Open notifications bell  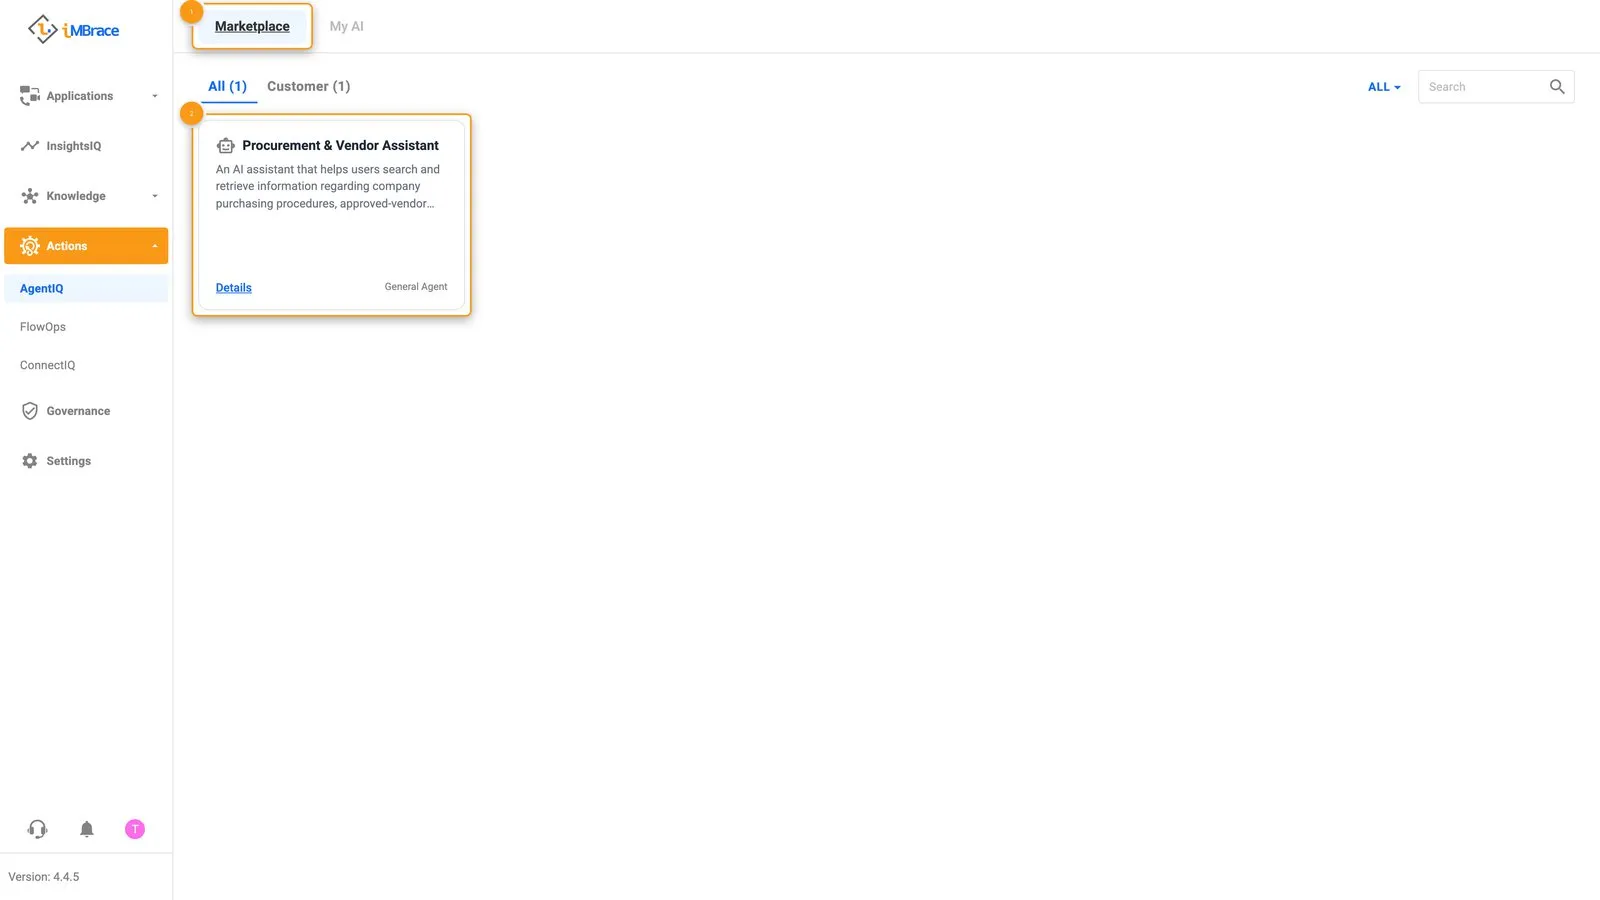point(87,829)
